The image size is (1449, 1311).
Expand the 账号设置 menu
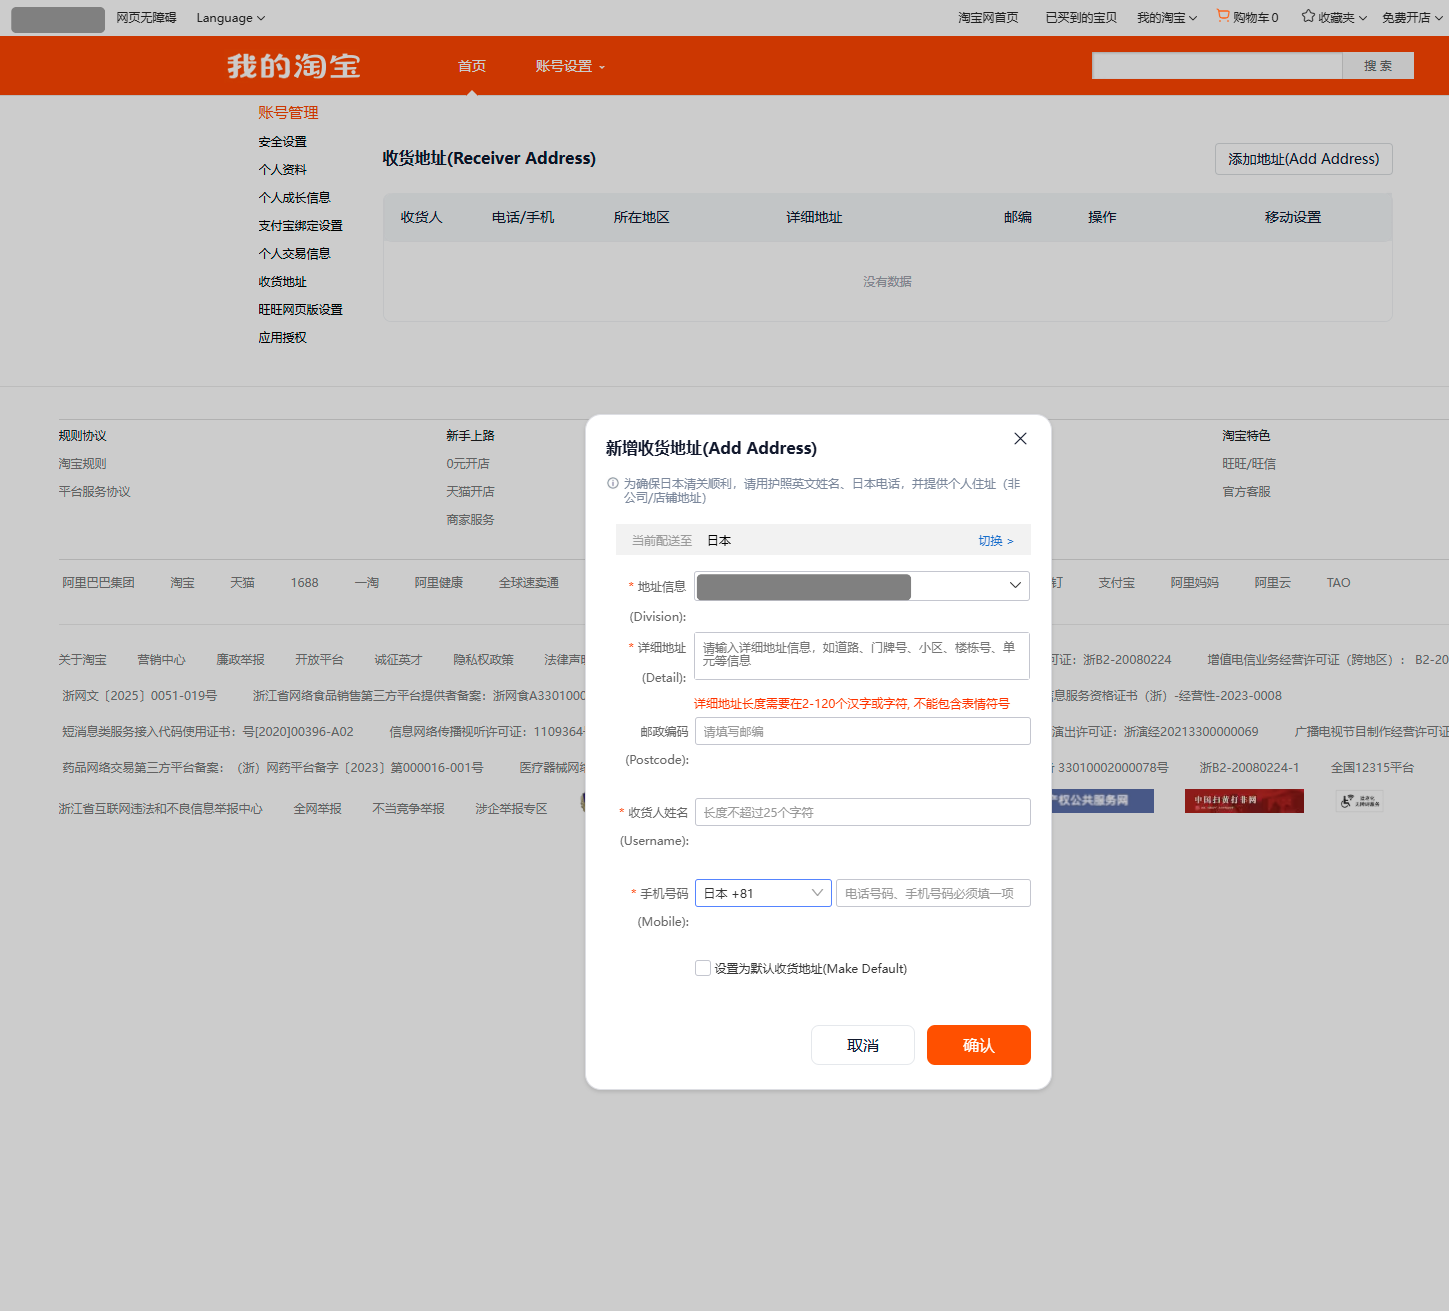click(569, 66)
